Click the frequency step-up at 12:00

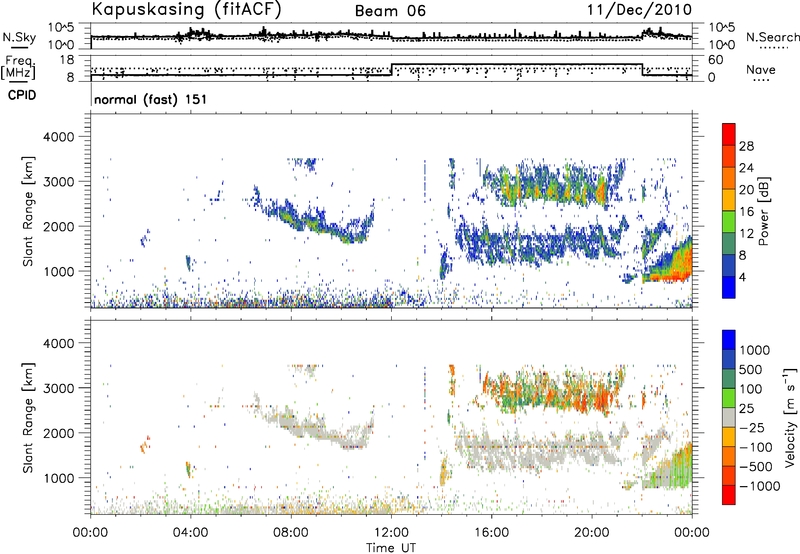coord(391,69)
